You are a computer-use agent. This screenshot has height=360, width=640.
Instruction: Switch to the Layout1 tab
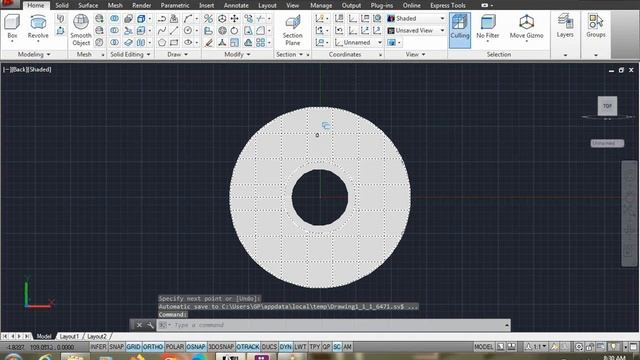point(69,336)
